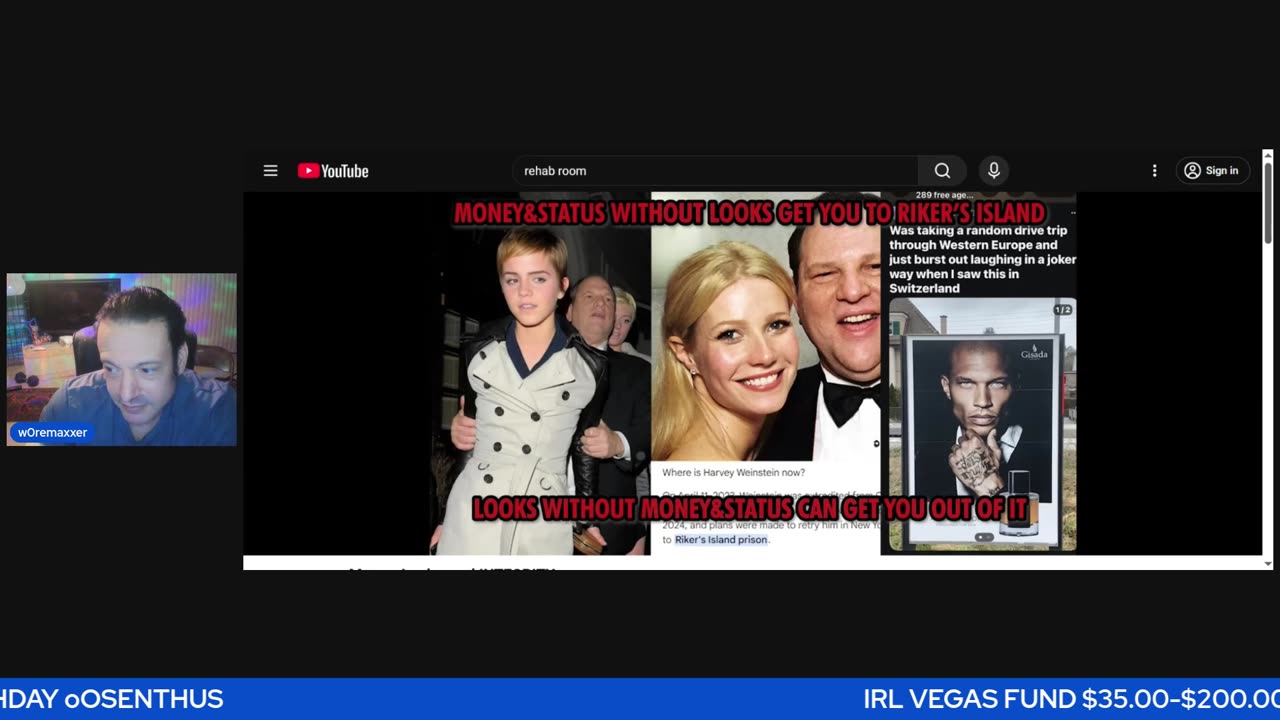The image size is (1280, 720).
Task: Select the w0remaxxer webcam name label
Action: click(52, 433)
